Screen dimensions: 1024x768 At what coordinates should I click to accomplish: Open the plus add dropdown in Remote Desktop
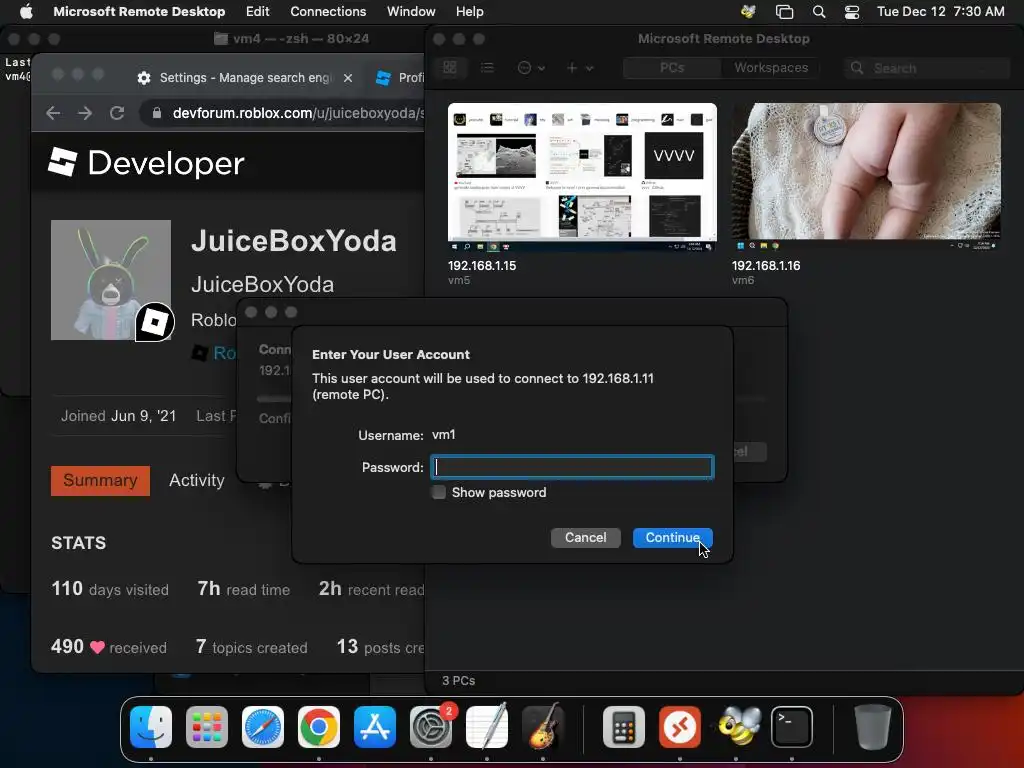(579, 67)
